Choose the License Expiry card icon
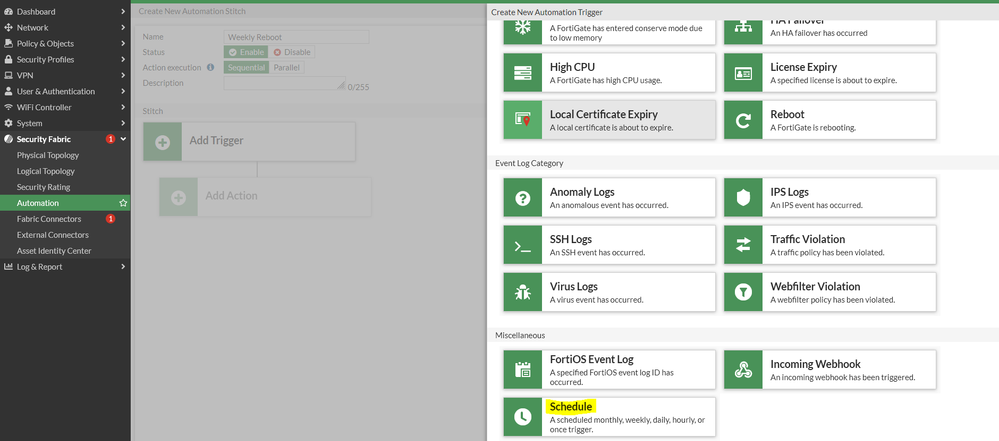 (743, 72)
